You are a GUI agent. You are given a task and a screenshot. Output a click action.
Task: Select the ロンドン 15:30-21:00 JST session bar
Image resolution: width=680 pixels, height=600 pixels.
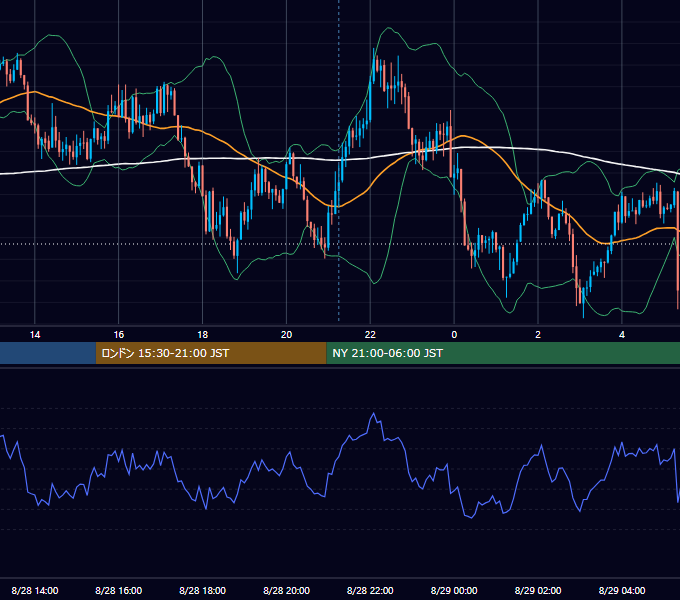pos(211,353)
